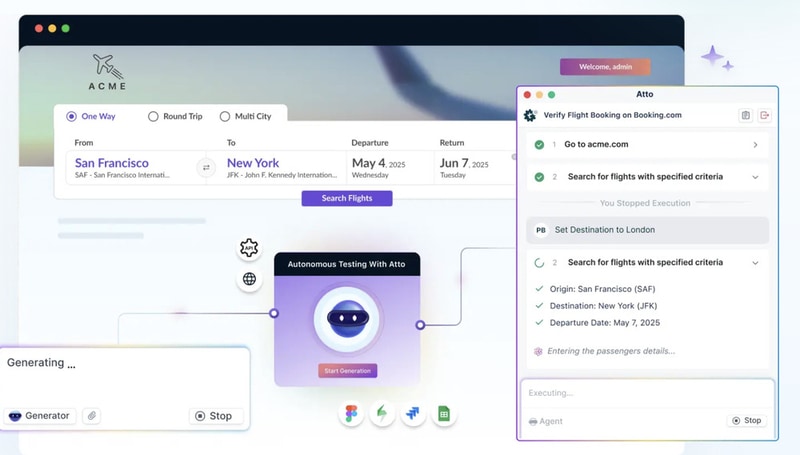Click the API gear icon
Screen dimensions: 800x455
(249, 248)
